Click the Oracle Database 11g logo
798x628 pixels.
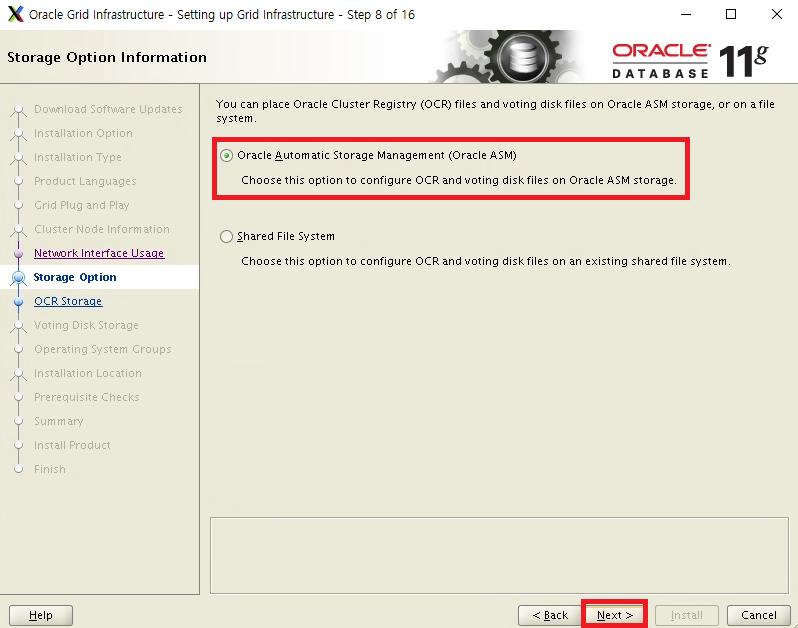(690, 61)
